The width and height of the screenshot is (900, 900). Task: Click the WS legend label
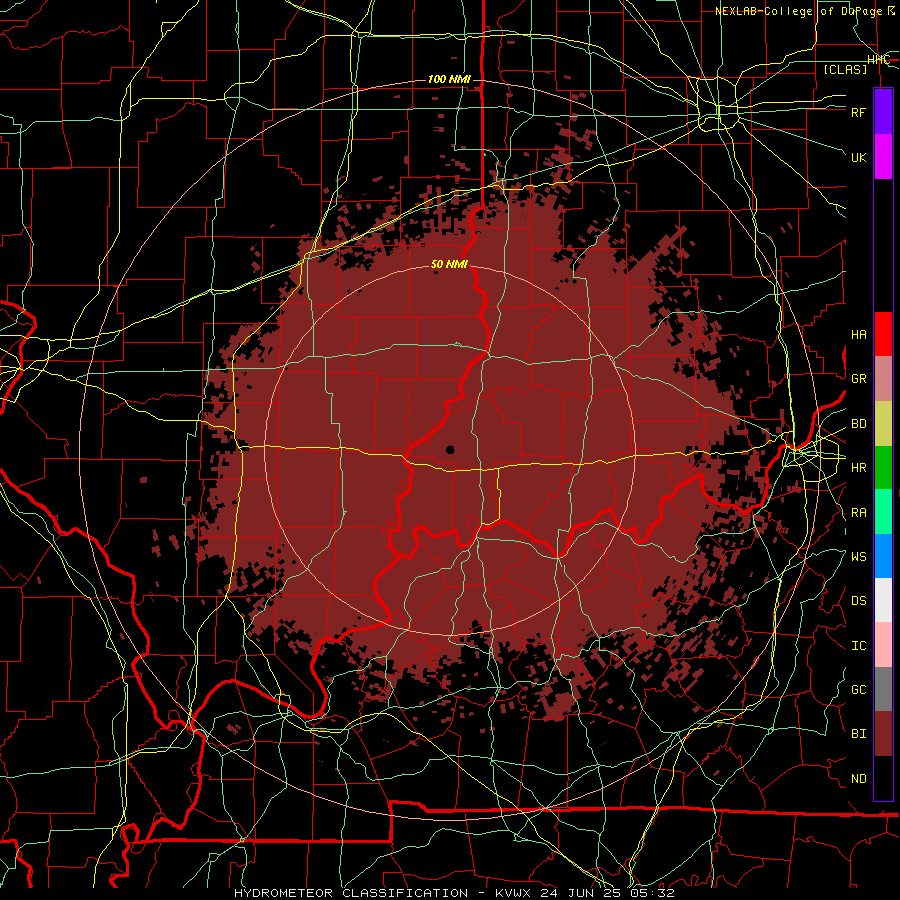pyautogui.click(x=859, y=557)
